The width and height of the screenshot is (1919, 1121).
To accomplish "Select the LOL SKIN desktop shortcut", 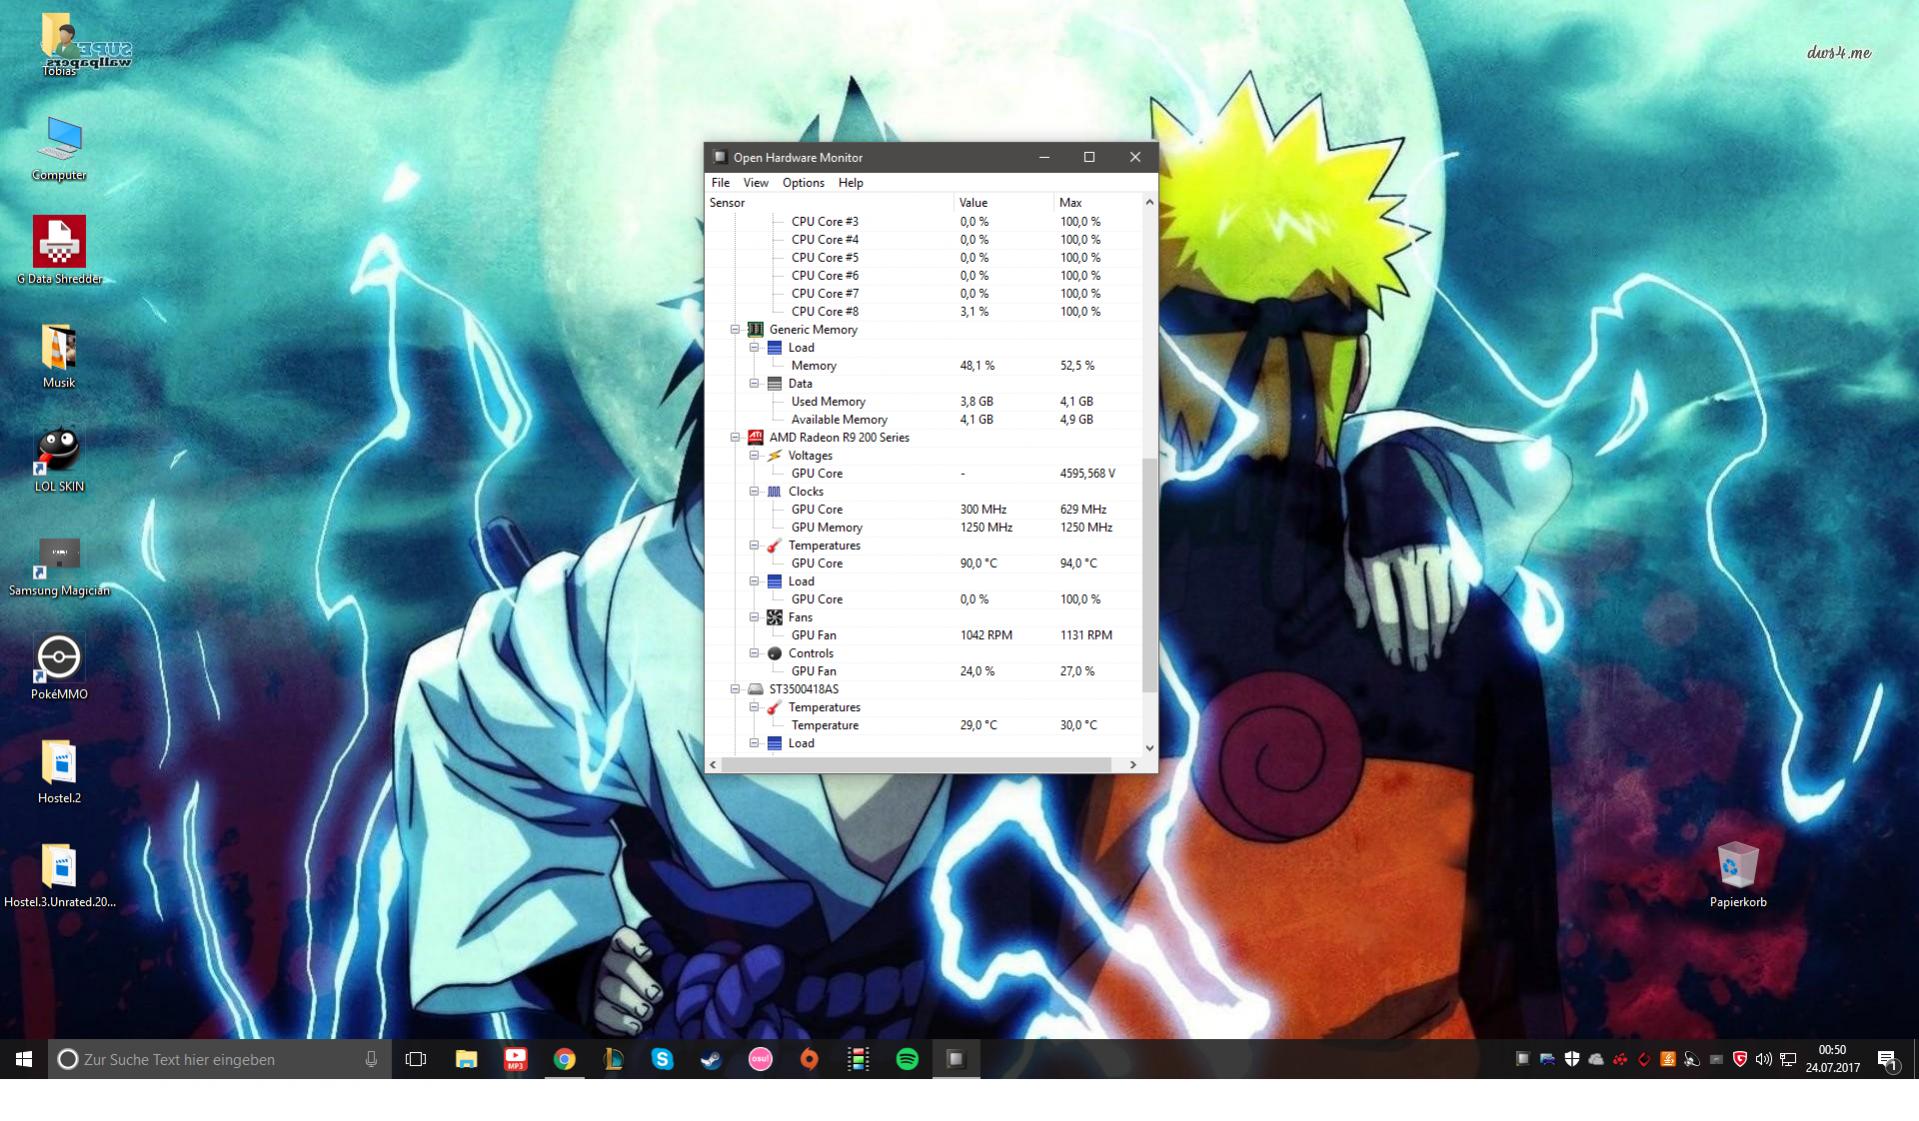I will (x=59, y=460).
